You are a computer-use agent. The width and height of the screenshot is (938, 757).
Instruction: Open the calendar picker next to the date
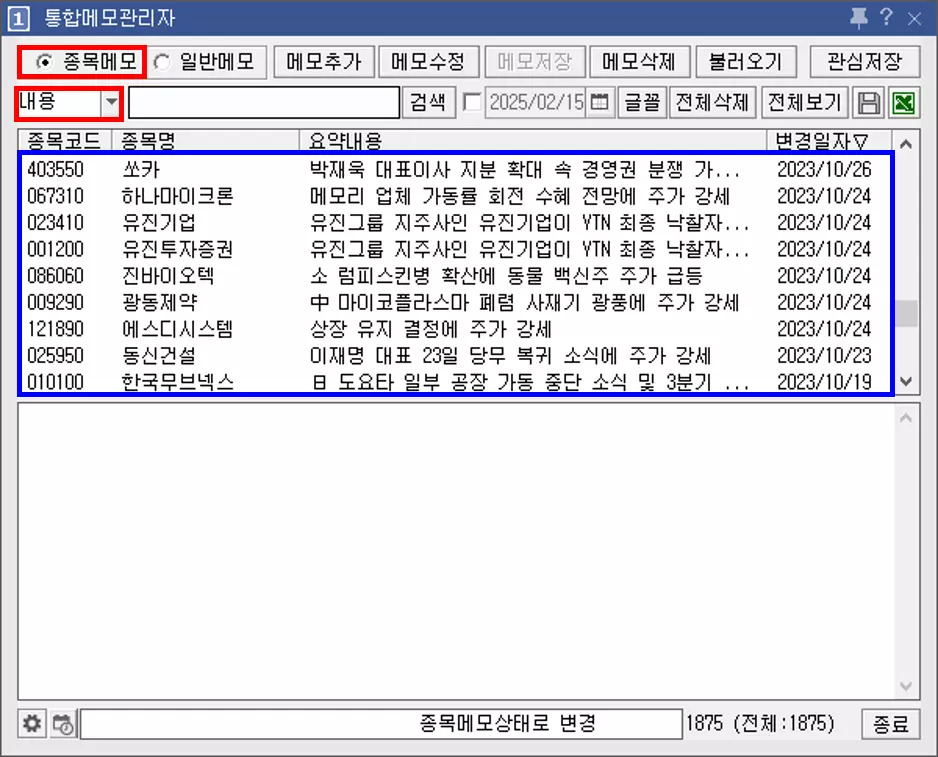599,102
